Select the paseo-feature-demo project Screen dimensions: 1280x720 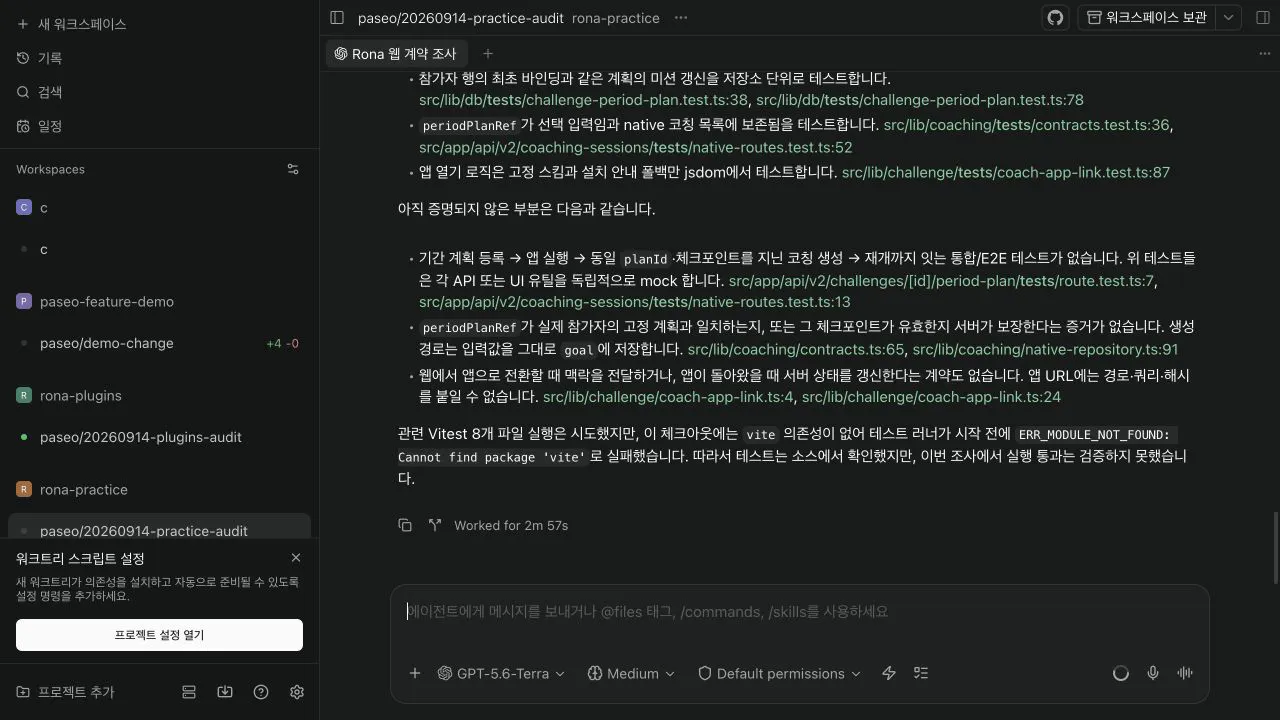(x=106, y=302)
